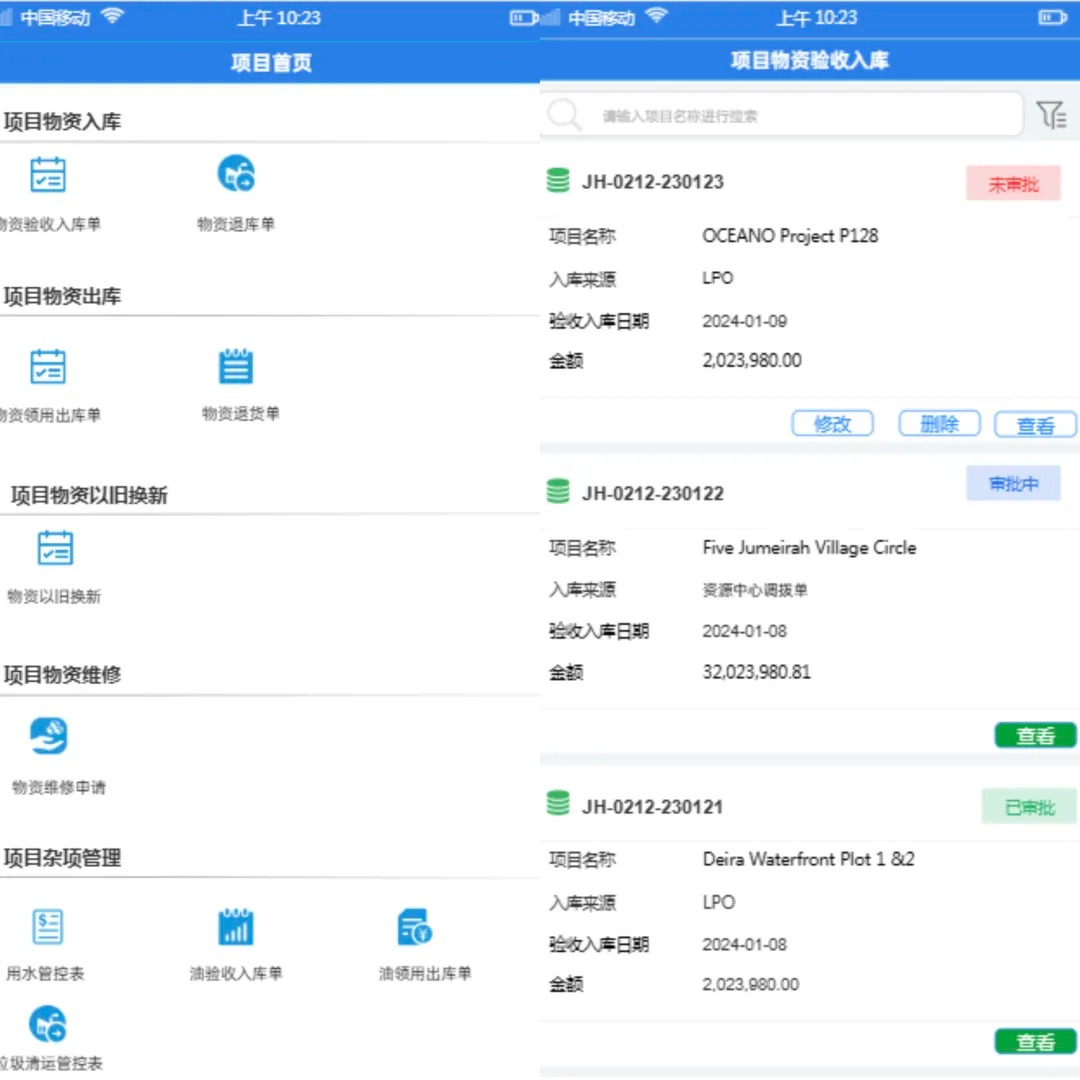Open 物资退库单 (material return to warehouse)
Viewport: 1080px width, 1080px height.
(236, 175)
